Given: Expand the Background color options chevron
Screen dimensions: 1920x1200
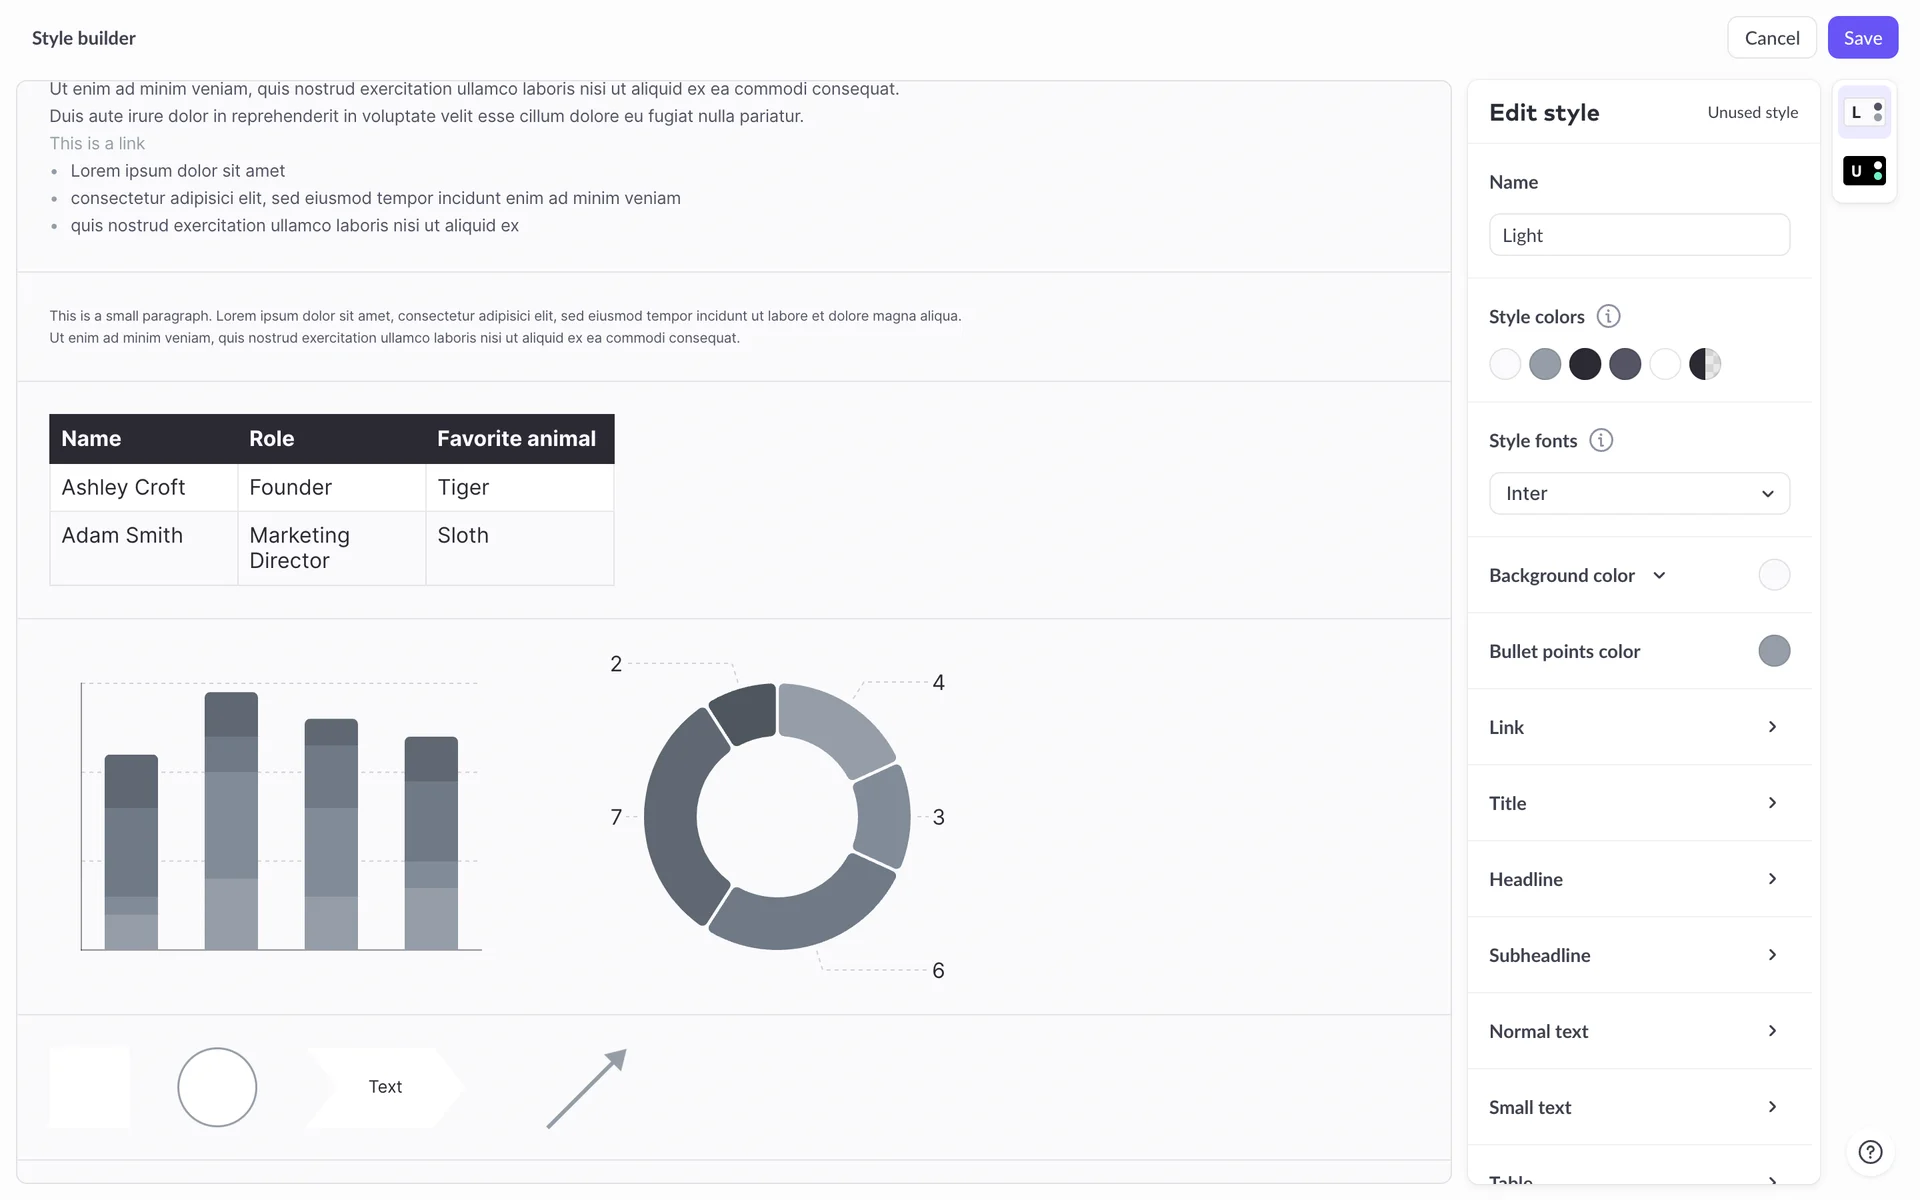Looking at the screenshot, I should point(1660,576).
